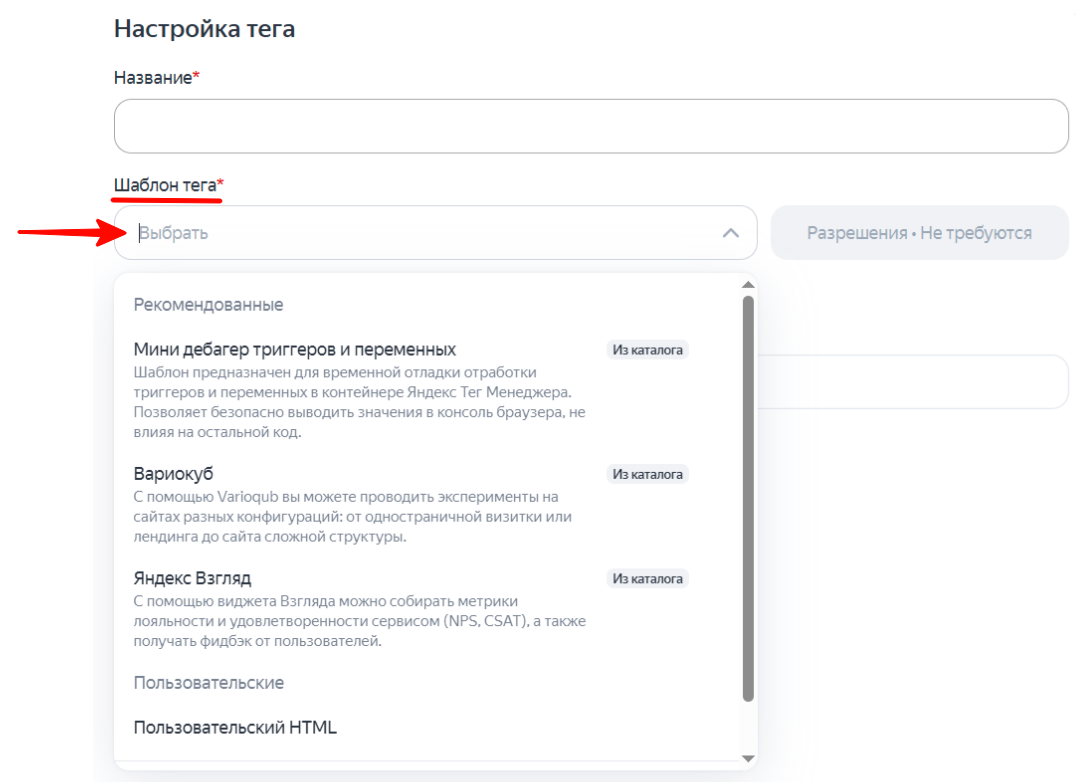
Task: Select Пользовательский HTML template
Action: pyautogui.click(x=235, y=727)
